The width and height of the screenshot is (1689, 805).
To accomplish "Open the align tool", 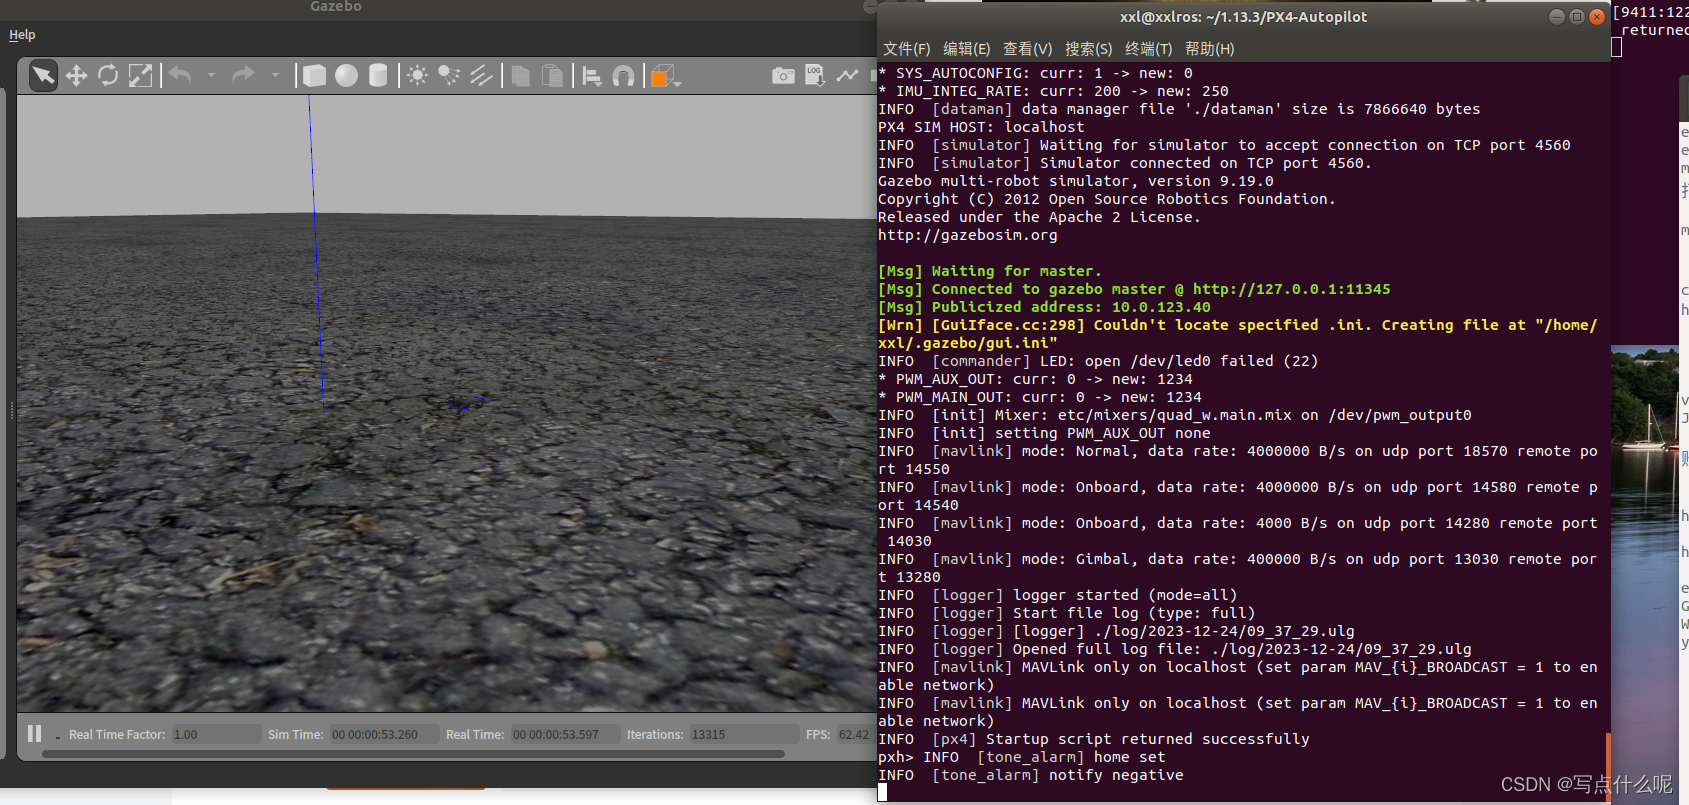I will 592,76.
